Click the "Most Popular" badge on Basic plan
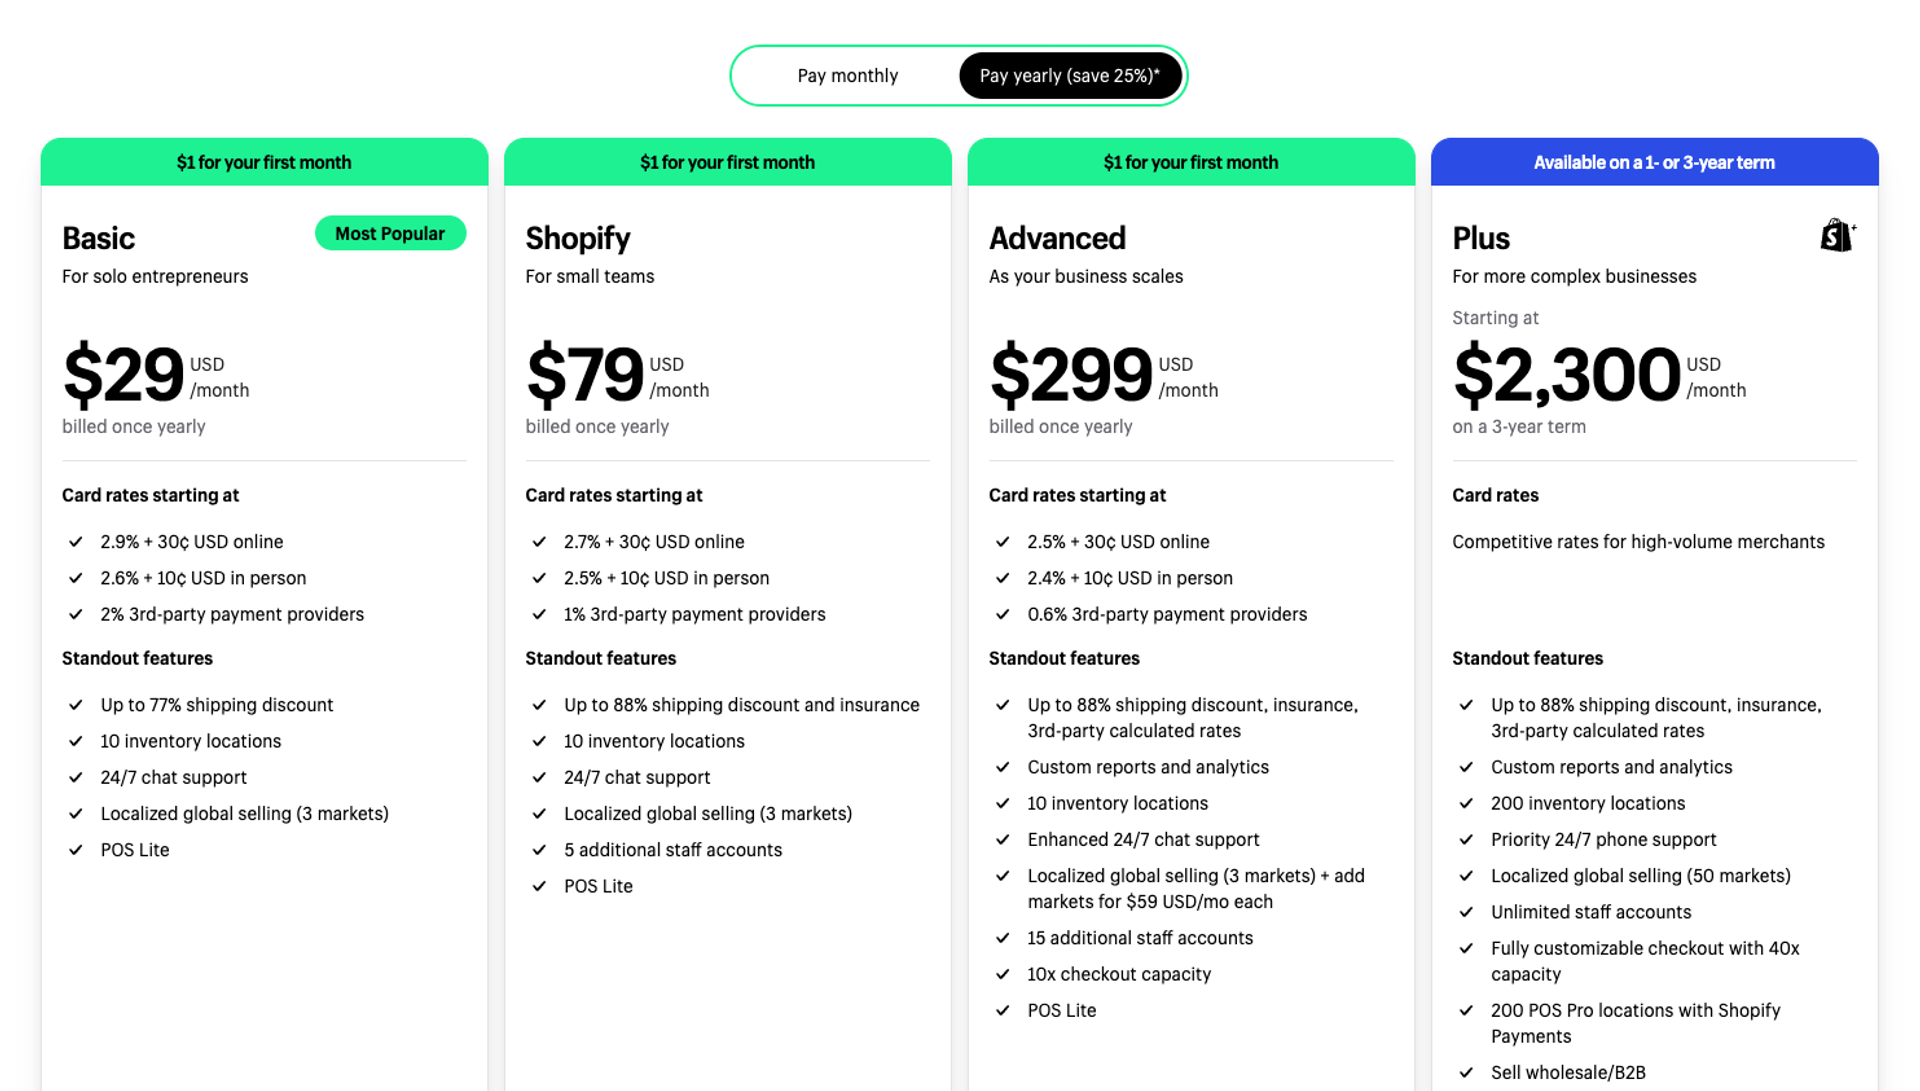 pos(390,233)
